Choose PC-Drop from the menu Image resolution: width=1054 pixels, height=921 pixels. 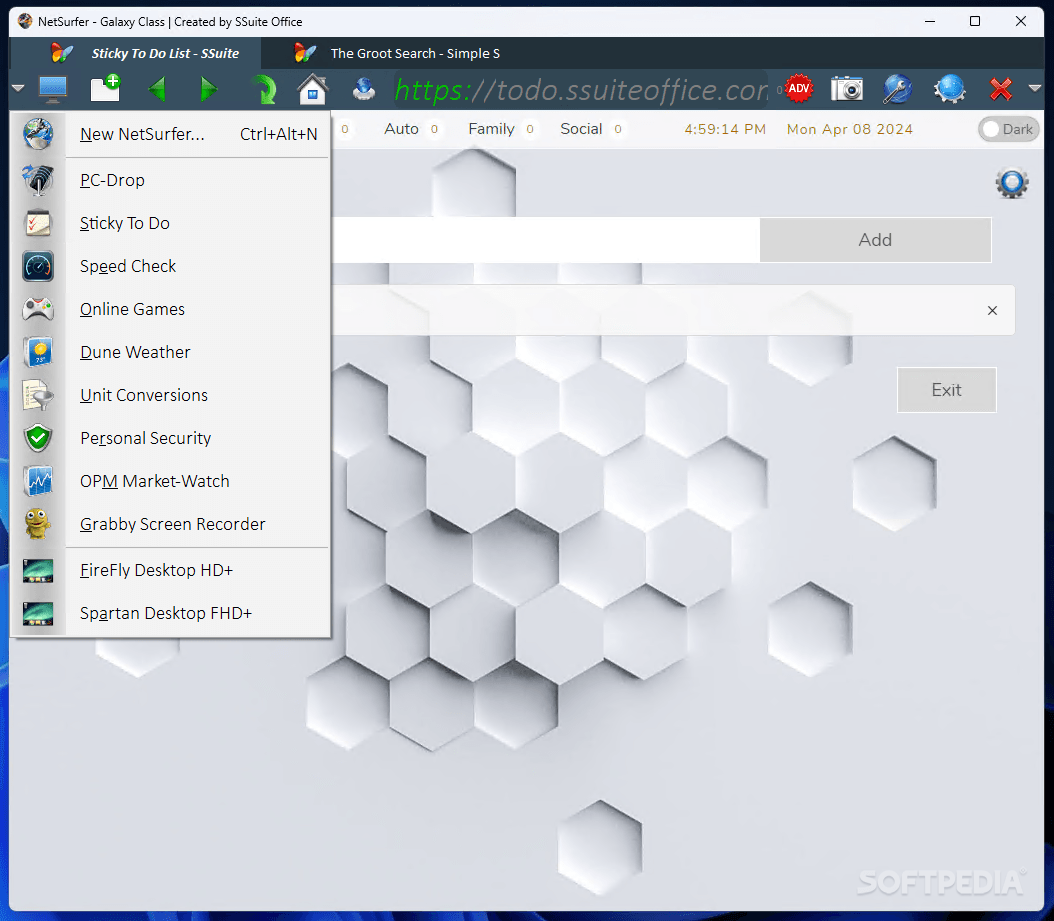coord(171,180)
